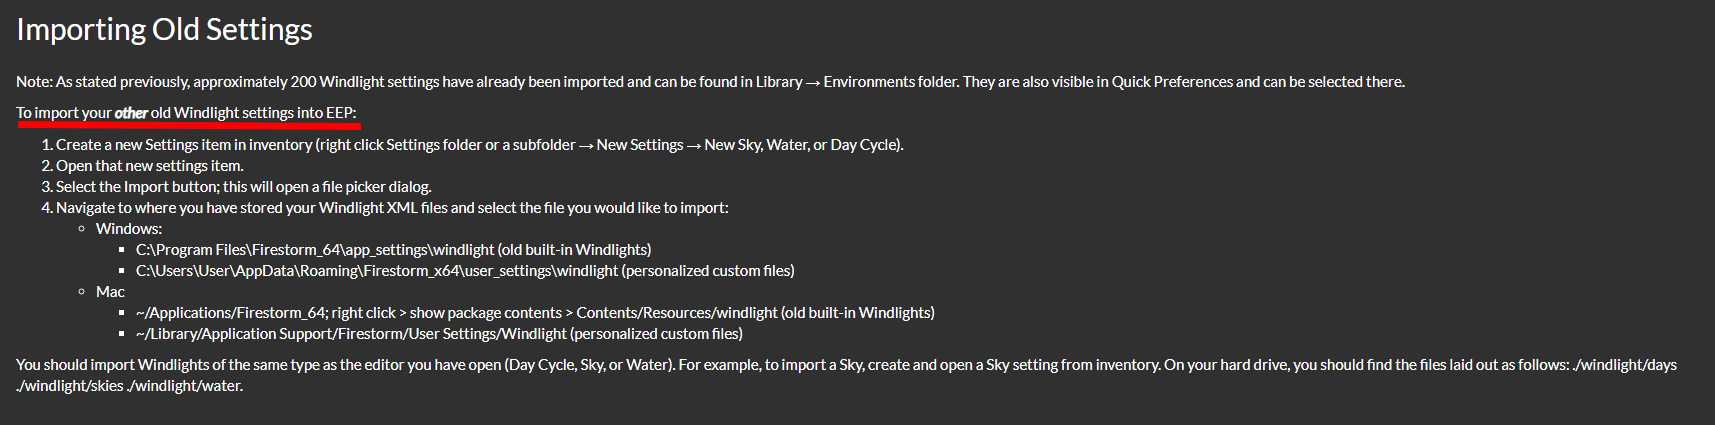Click the note about 200 Windlight settings

[710, 82]
